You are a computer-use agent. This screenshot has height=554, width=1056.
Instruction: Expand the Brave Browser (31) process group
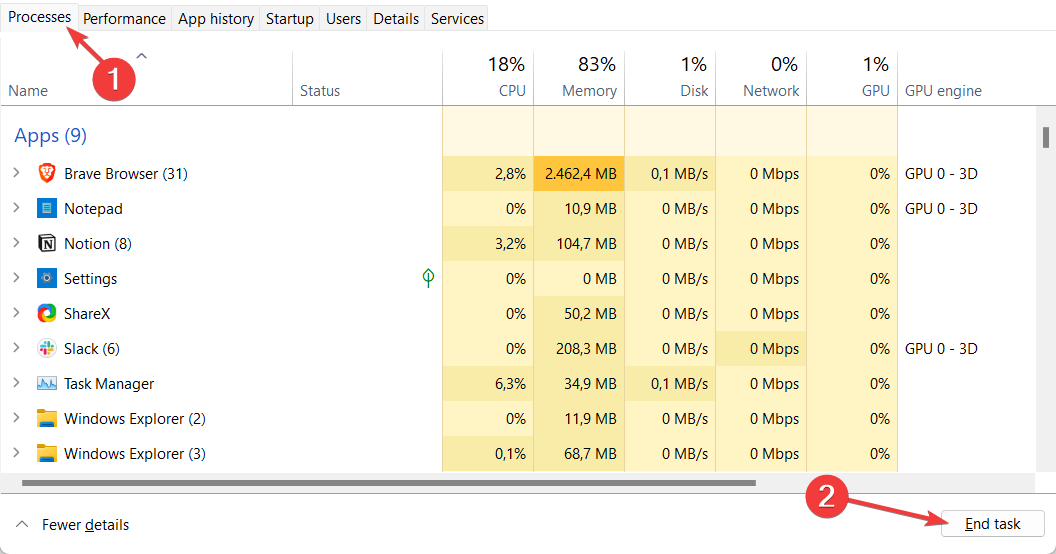16,173
